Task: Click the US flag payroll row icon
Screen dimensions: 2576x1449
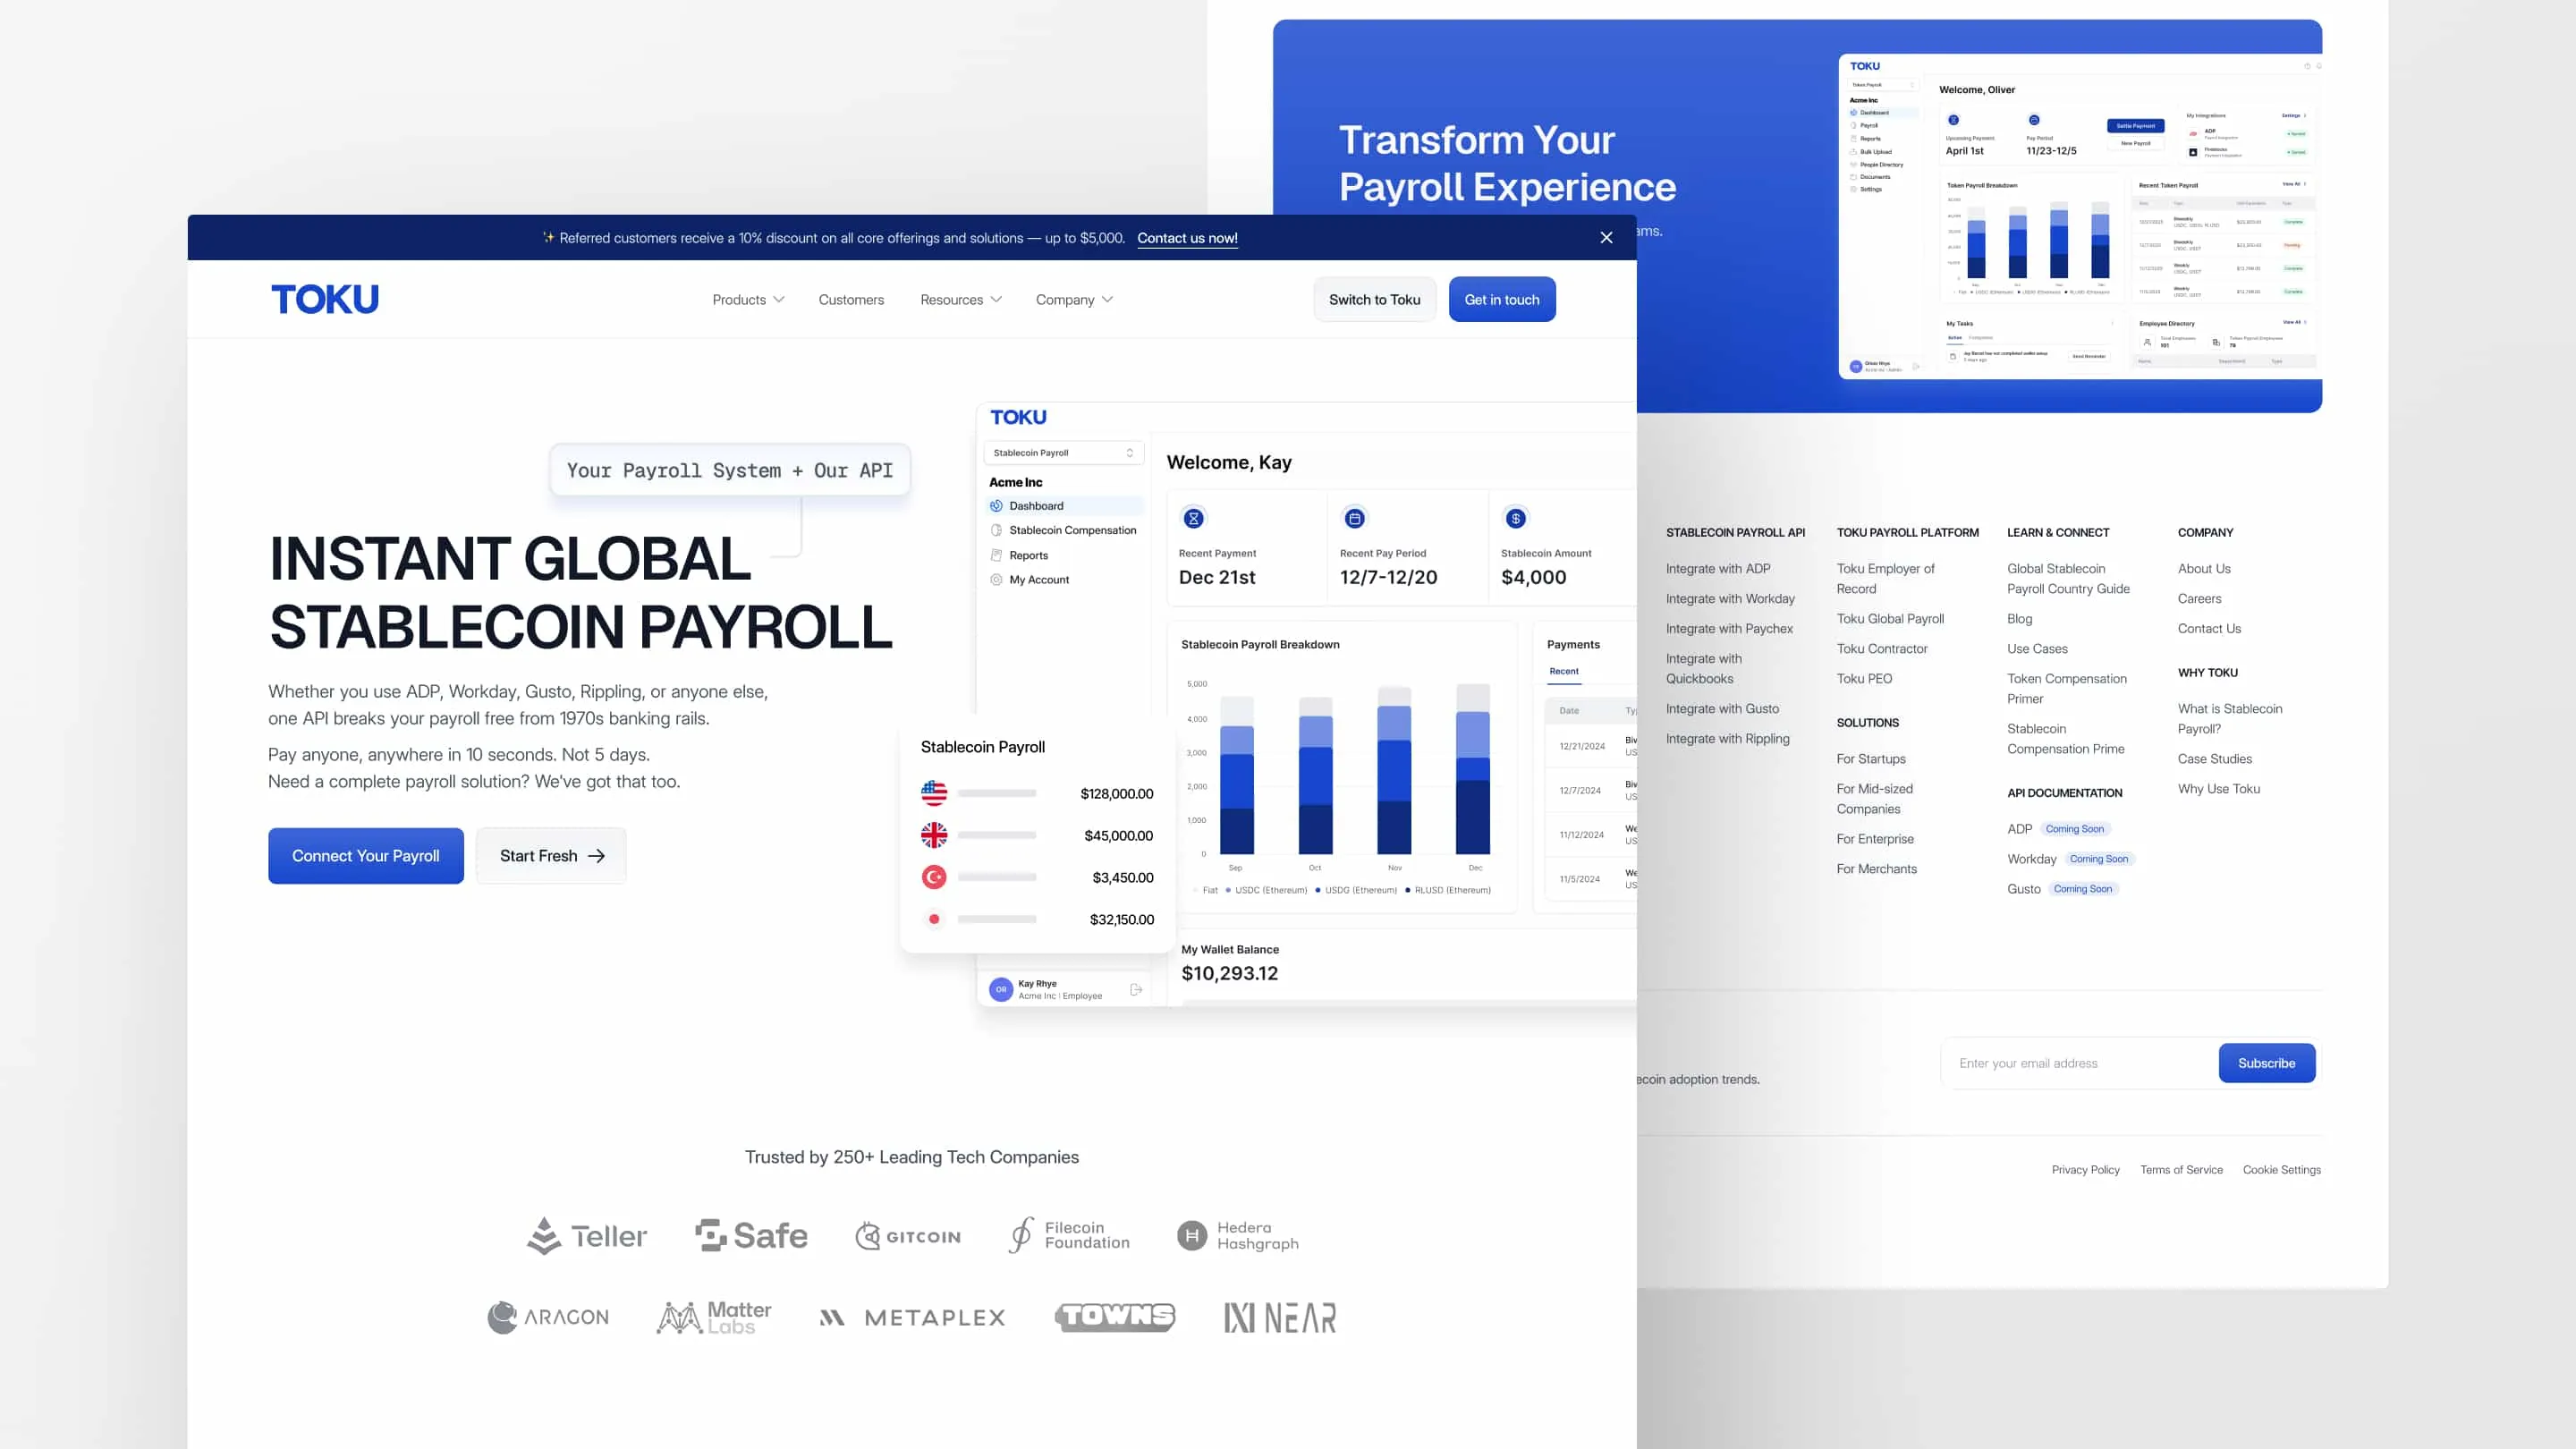Action: (x=934, y=793)
